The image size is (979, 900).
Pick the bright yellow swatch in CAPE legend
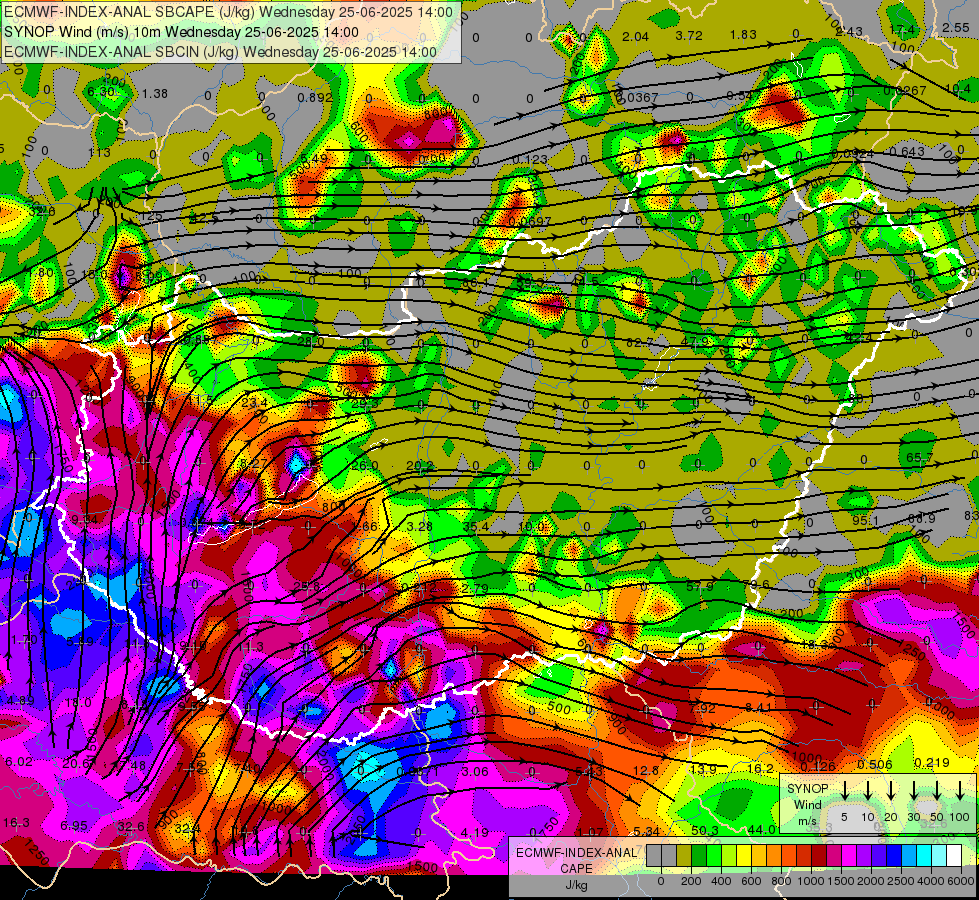(x=744, y=855)
